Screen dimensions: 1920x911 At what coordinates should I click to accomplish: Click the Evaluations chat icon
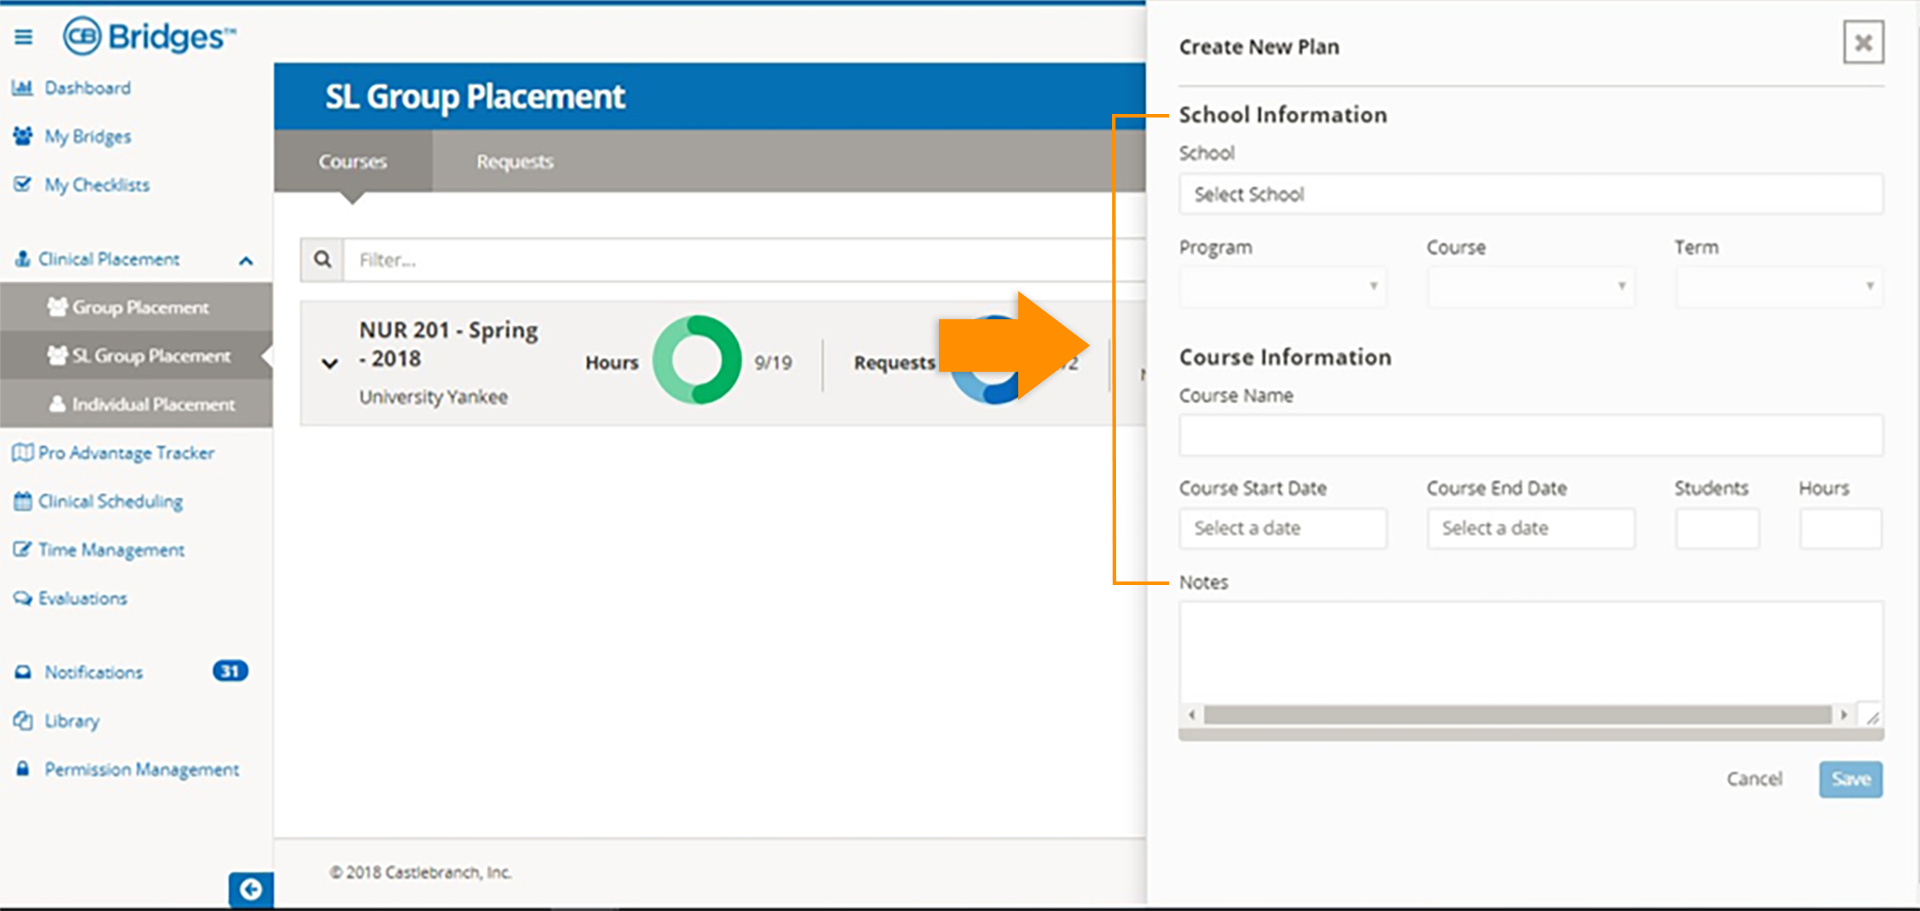pyautogui.click(x=22, y=598)
